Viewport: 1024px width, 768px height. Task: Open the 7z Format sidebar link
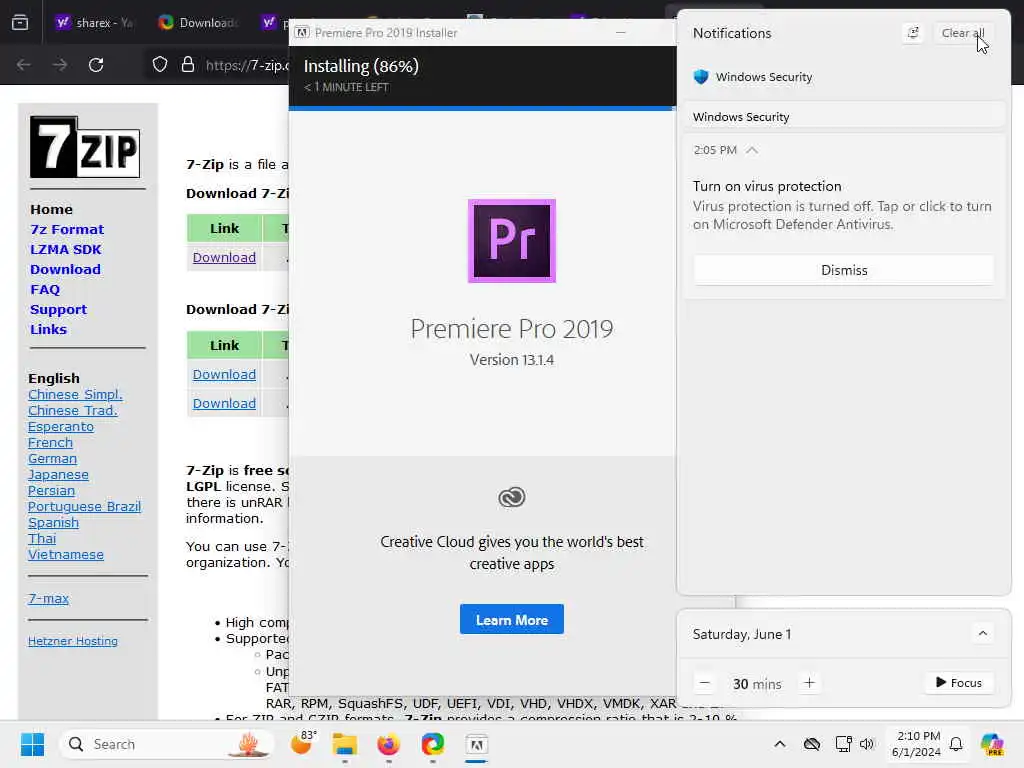point(67,230)
